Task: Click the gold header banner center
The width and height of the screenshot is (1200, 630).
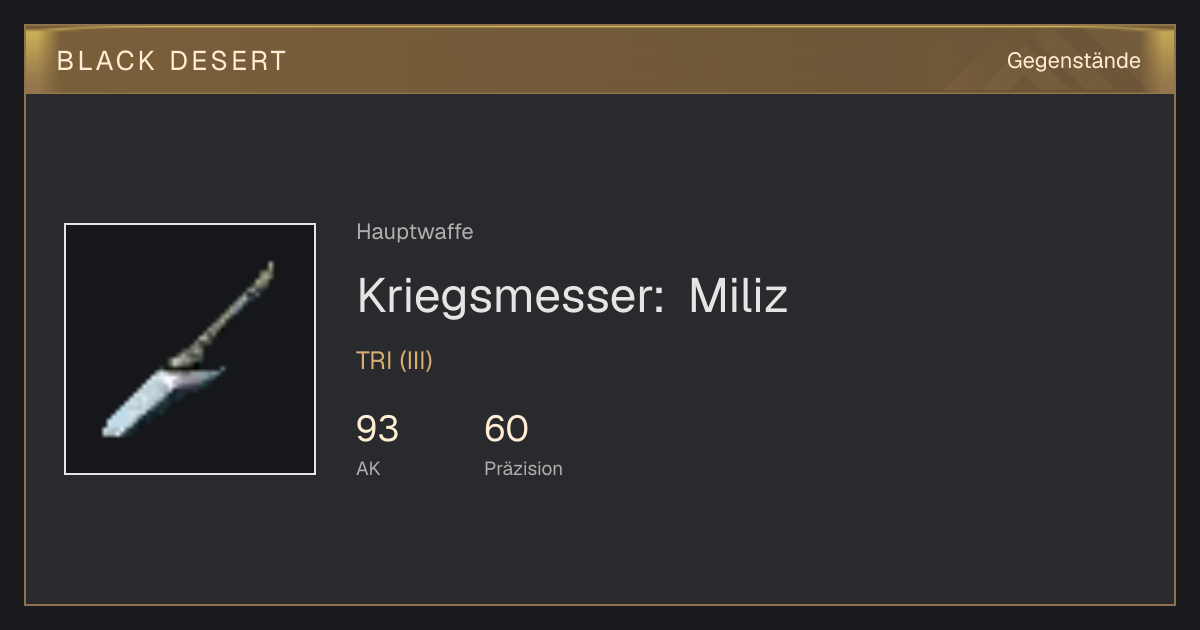Action: pyautogui.click(x=600, y=60)
